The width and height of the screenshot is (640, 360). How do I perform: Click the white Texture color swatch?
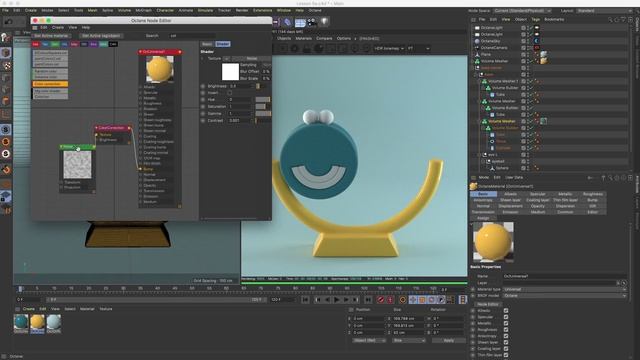(230, 72)
